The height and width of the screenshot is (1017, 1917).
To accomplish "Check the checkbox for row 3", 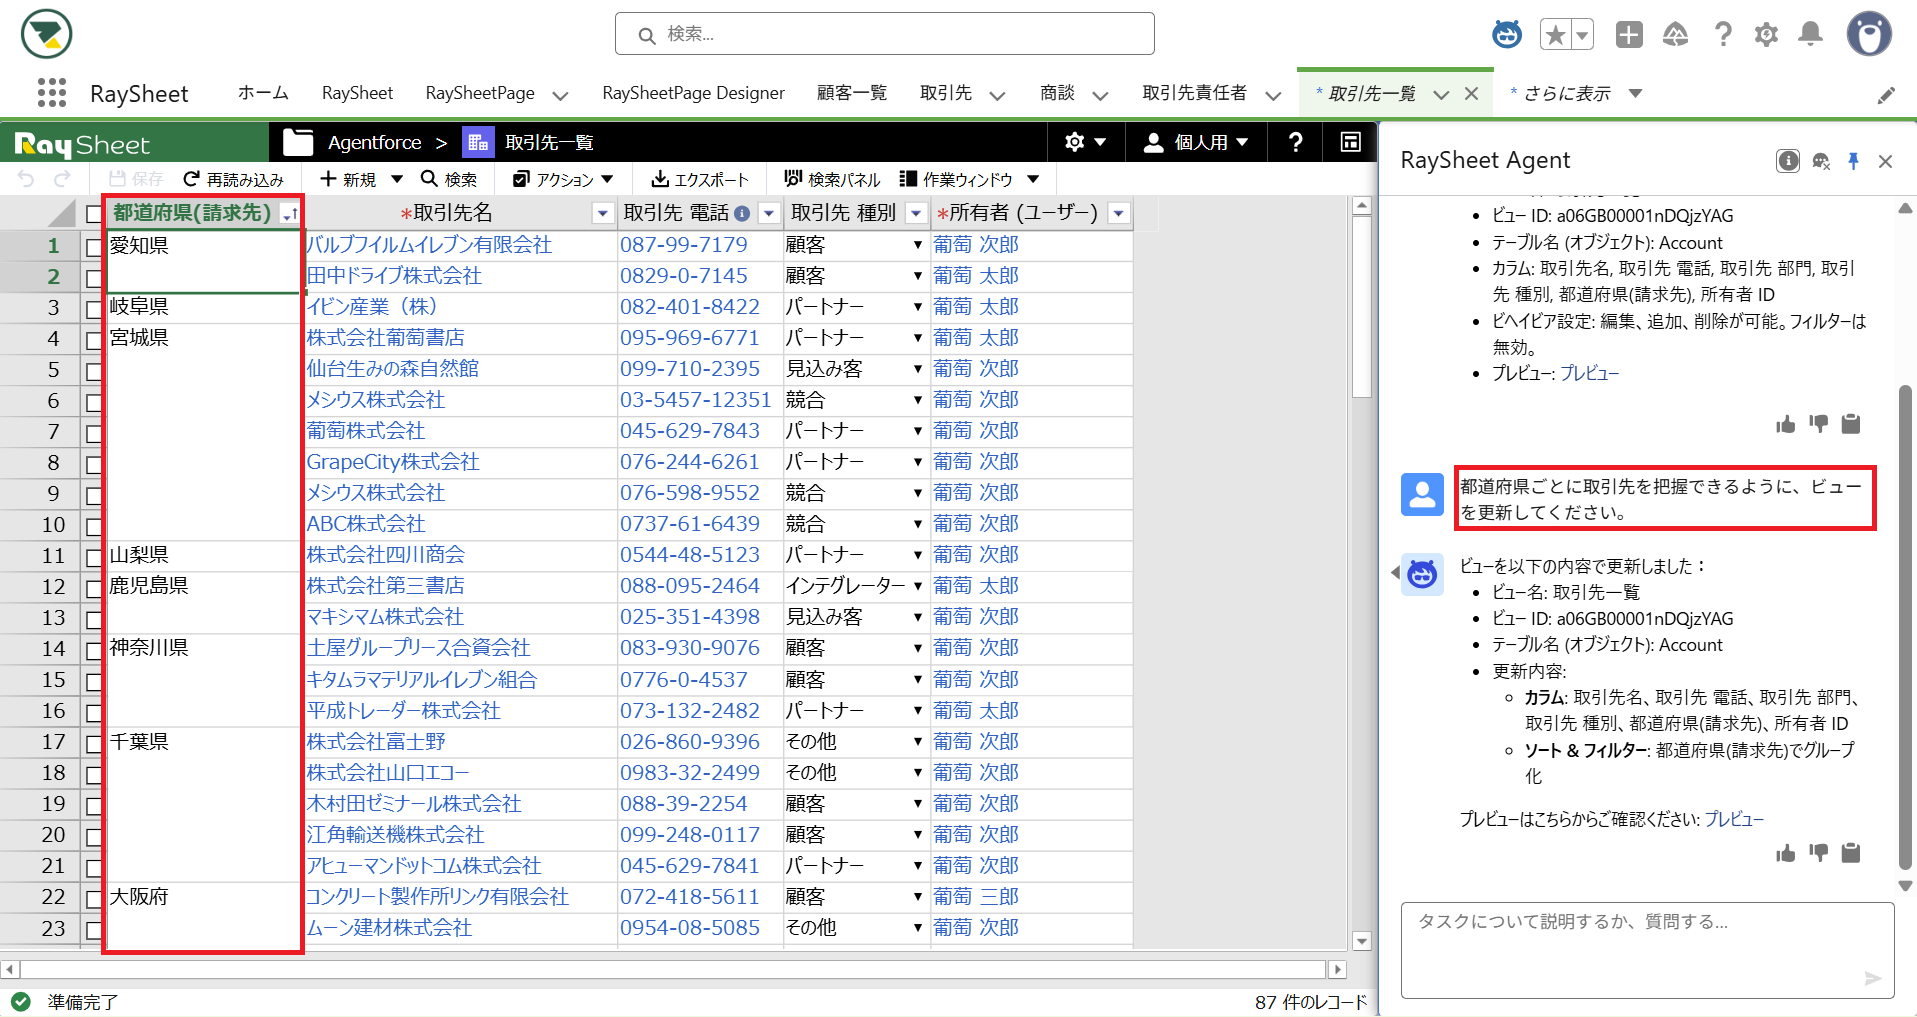I will point(94,309).
